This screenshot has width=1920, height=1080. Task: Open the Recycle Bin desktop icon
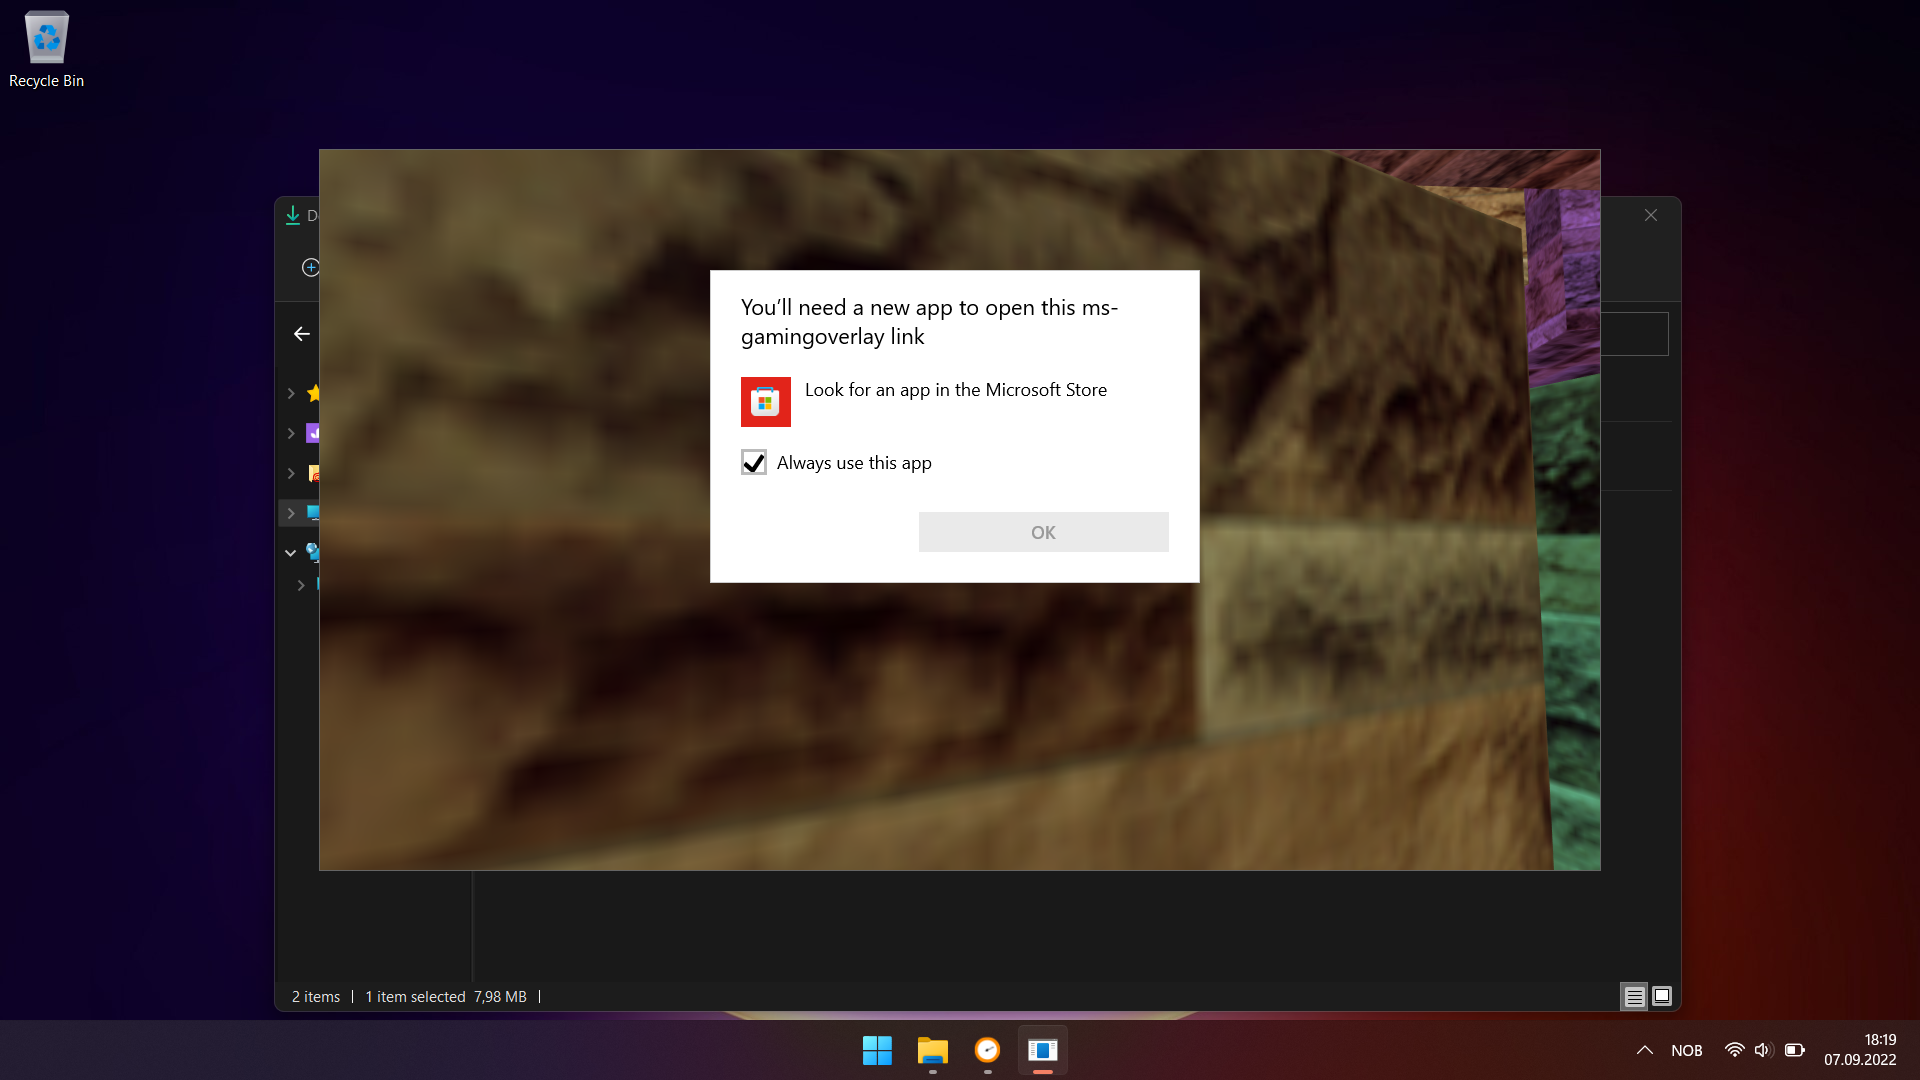coord(46,50)
